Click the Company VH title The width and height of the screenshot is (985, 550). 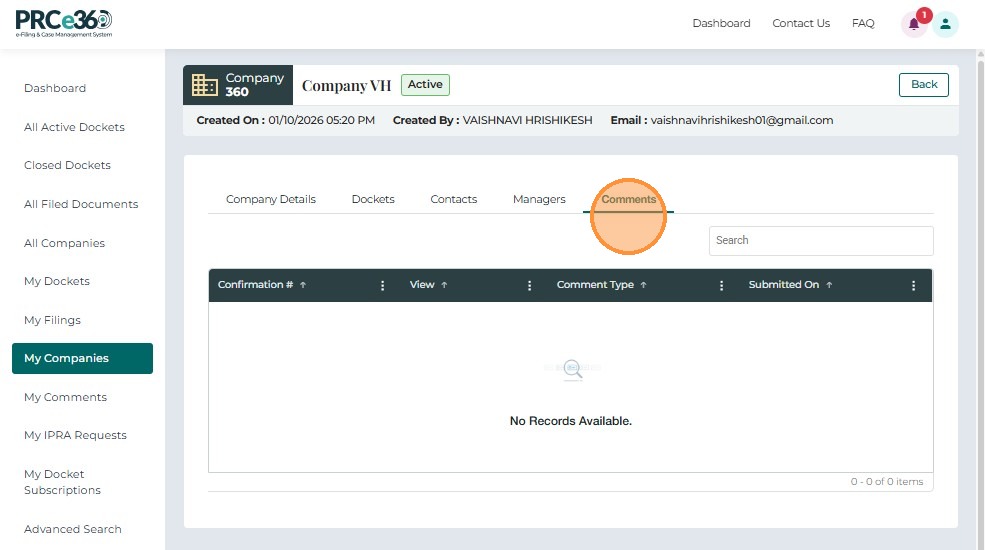pos(346,85)
